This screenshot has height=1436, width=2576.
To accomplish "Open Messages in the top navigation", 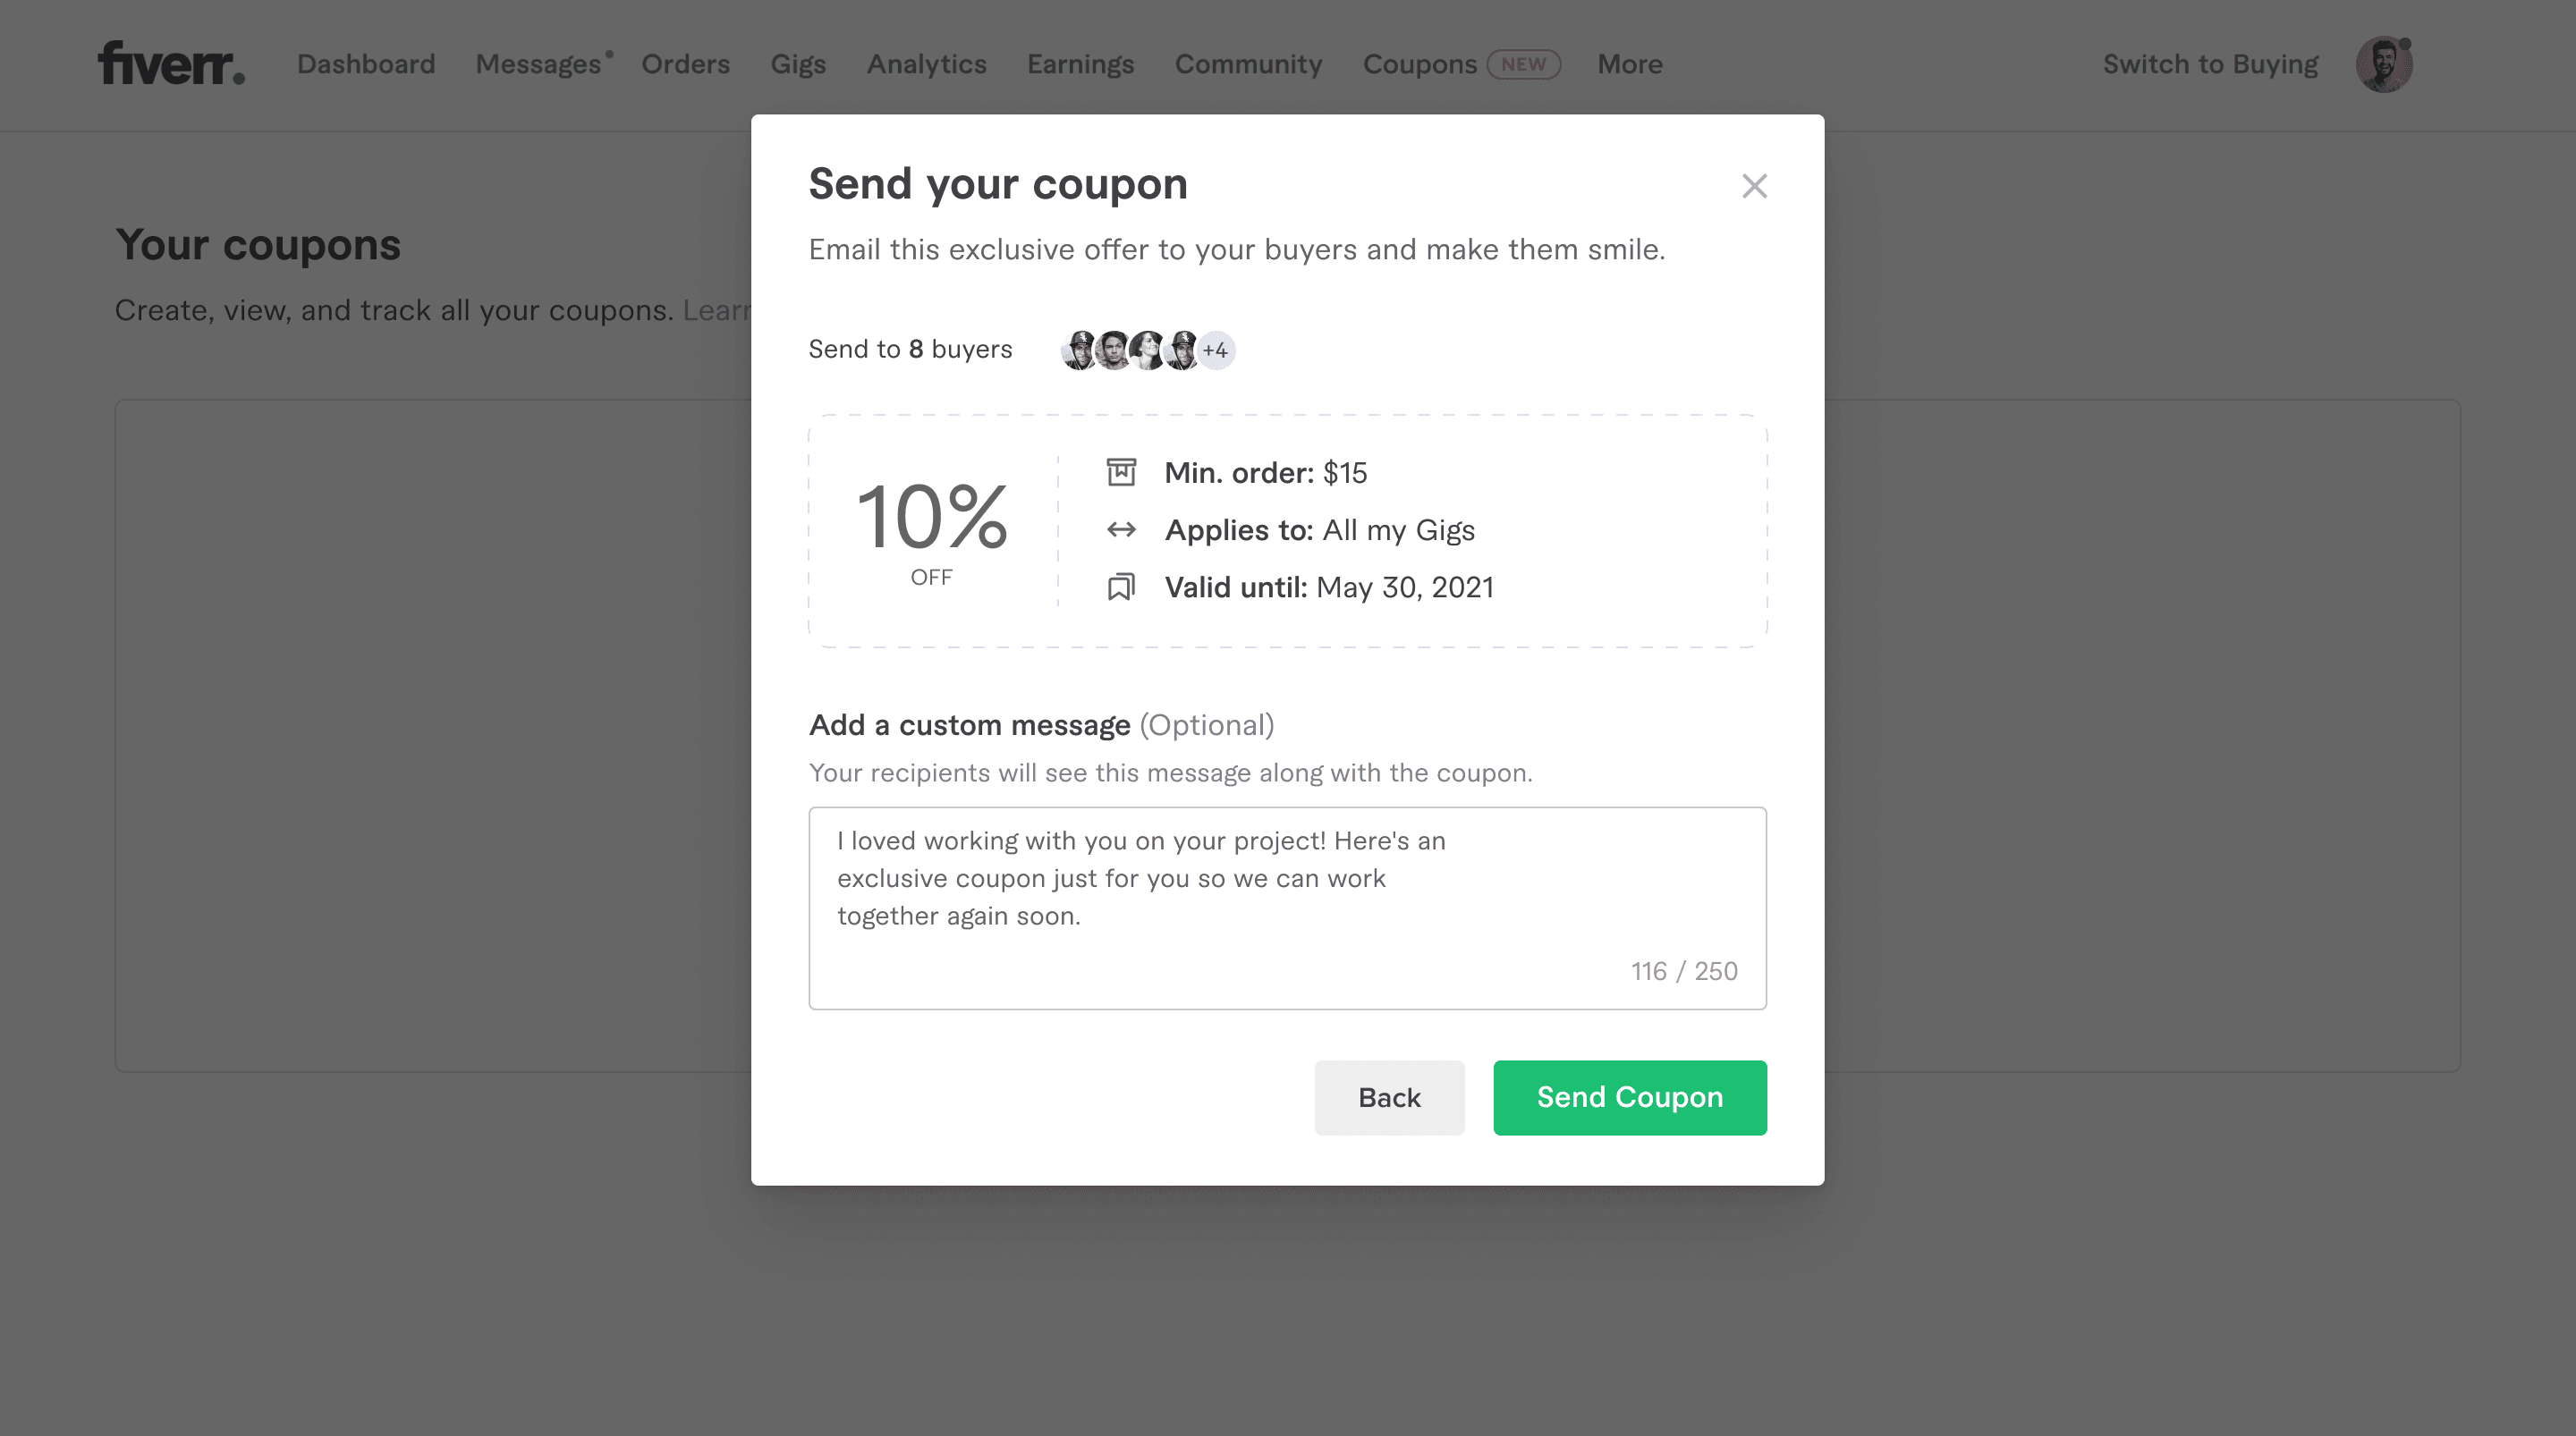I will tap(538, 64).
